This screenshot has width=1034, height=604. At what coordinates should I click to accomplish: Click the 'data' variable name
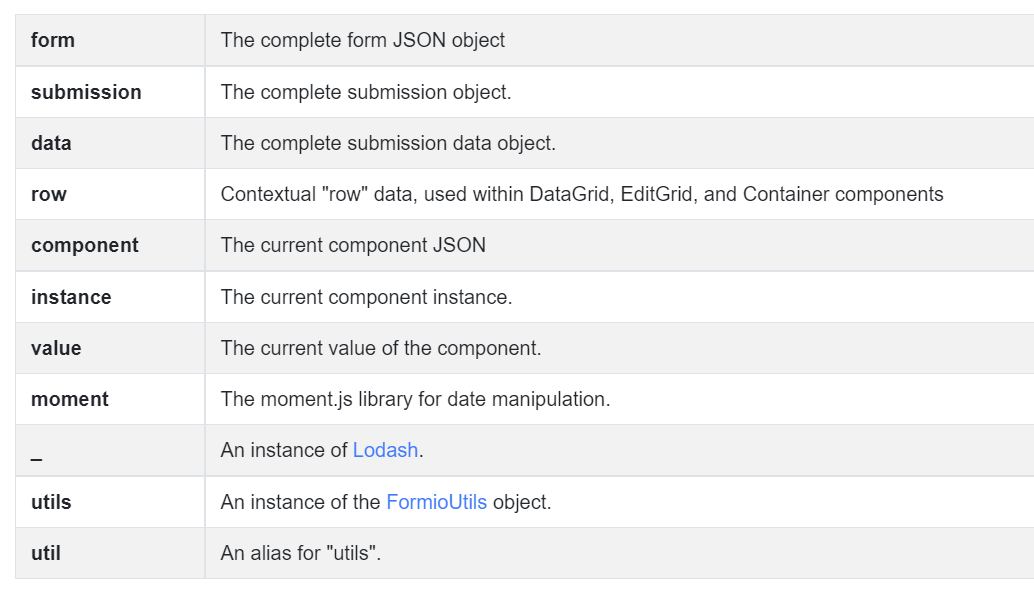click(x=51, y=143)
